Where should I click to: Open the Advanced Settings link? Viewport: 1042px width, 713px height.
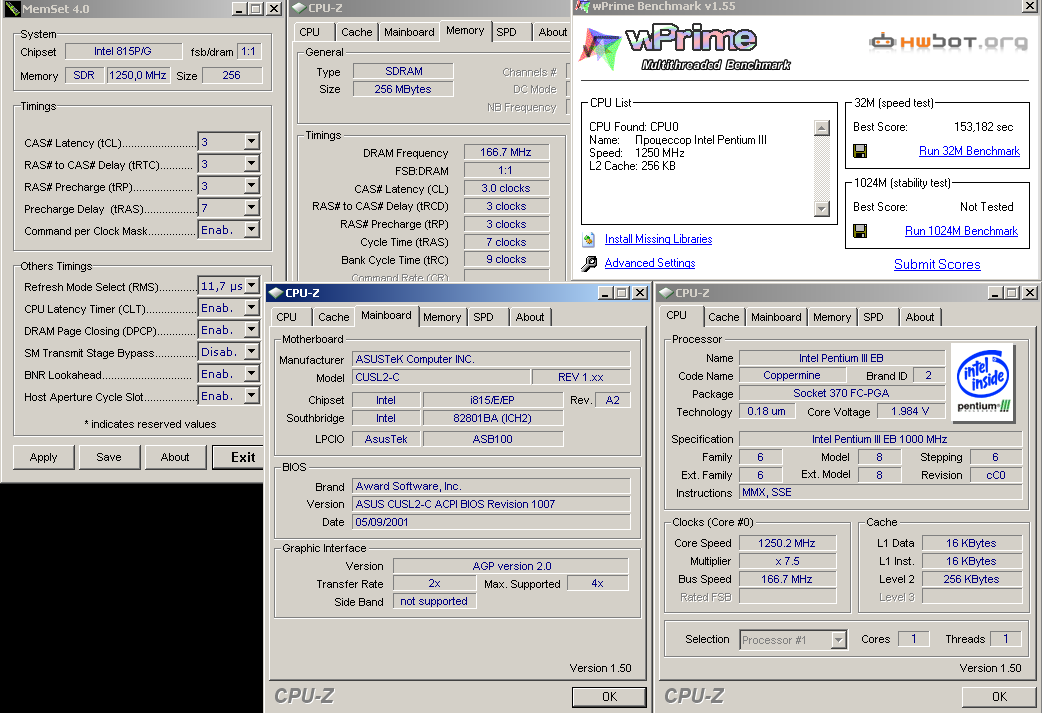click(x=650, y=263)
